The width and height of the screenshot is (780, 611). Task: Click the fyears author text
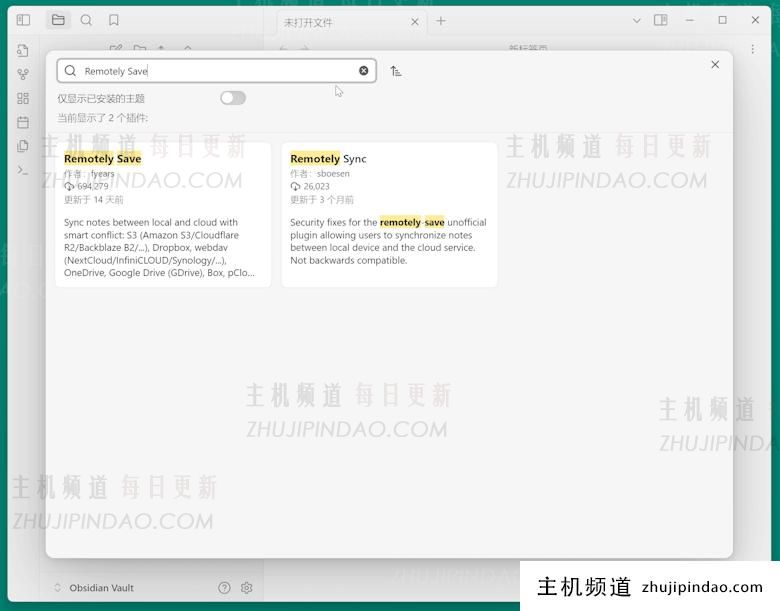click(x=102, y=174)
